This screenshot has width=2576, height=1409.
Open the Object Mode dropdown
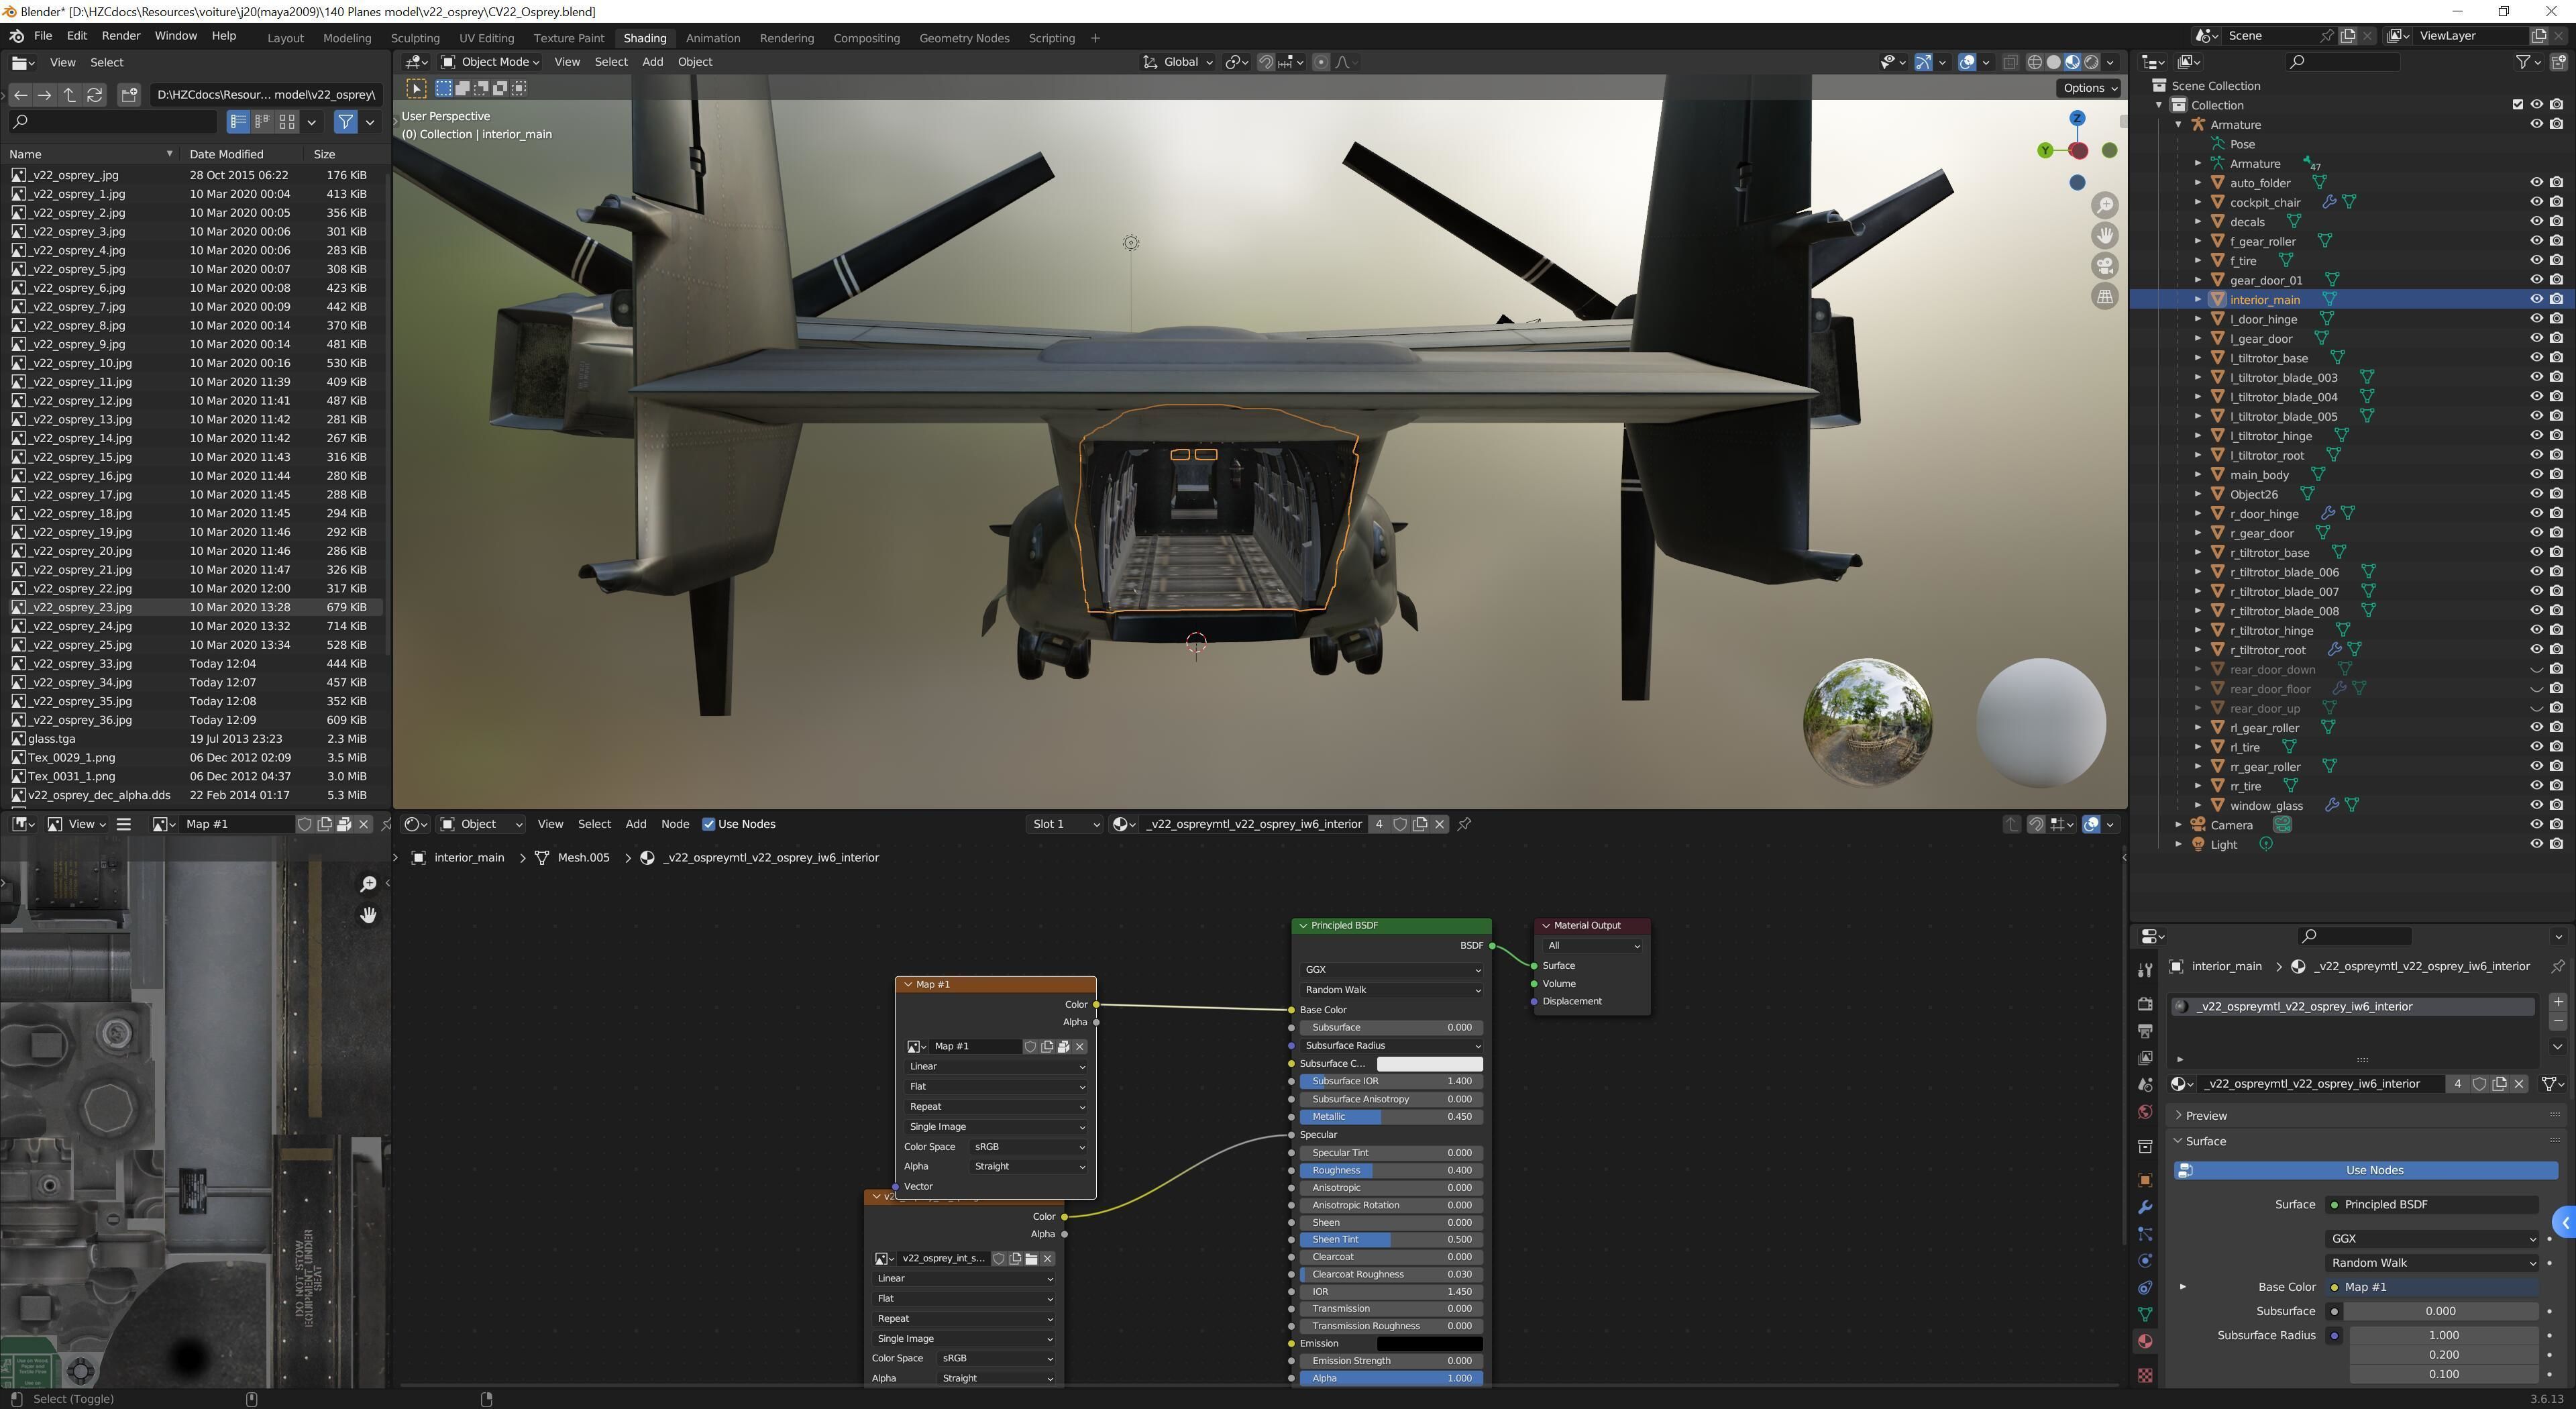pyautogui.click(x=491, y=62)
